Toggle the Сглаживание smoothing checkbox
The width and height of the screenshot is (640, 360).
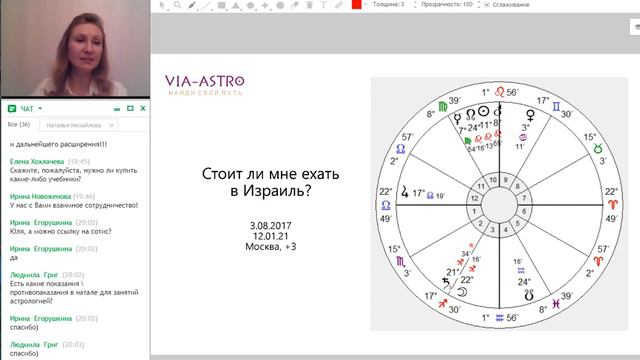click(487, 4)
